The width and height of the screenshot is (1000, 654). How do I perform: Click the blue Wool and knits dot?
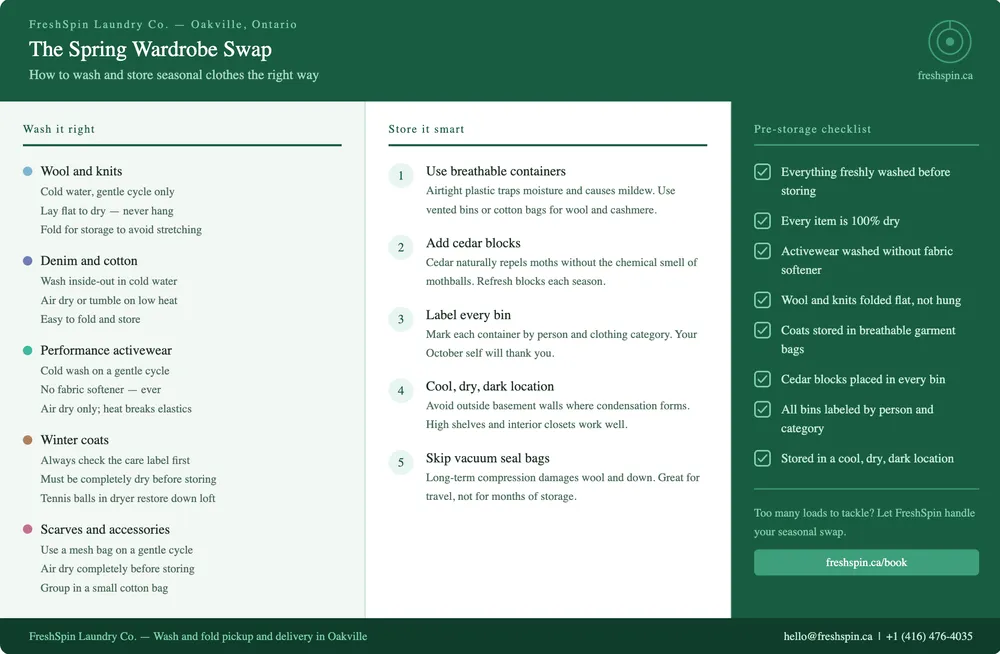28,172
